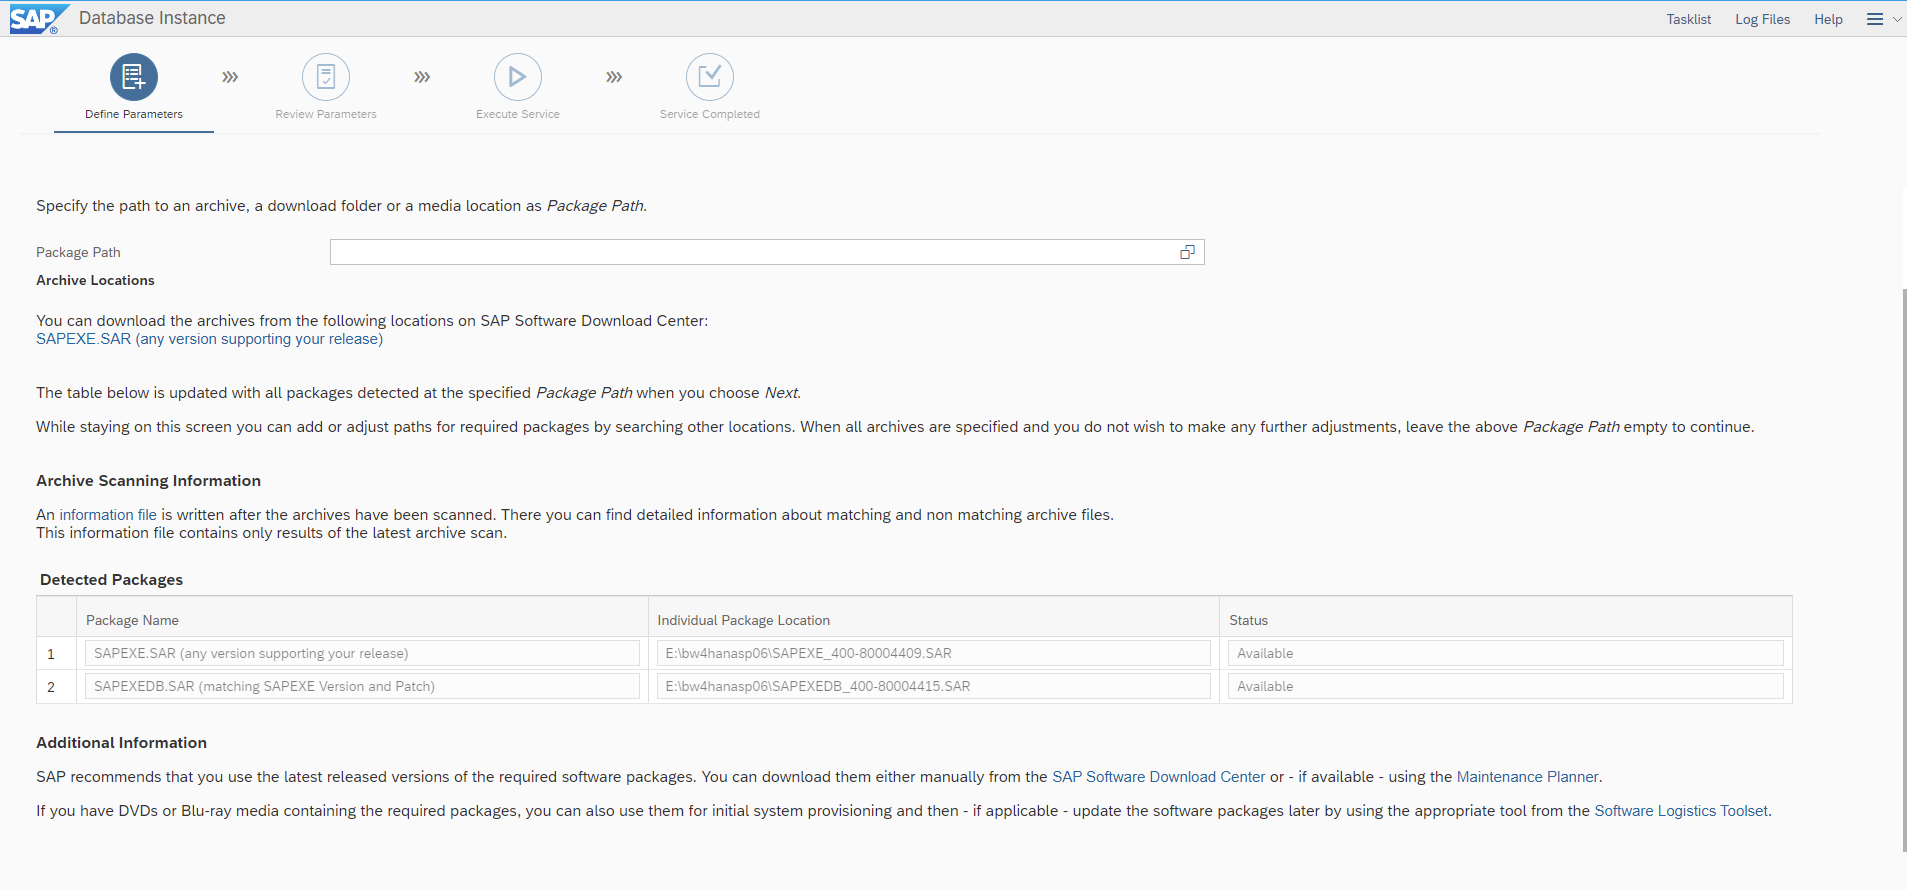
Task: Expand the menu dropdown chevron
Action: click(1897, 19)
